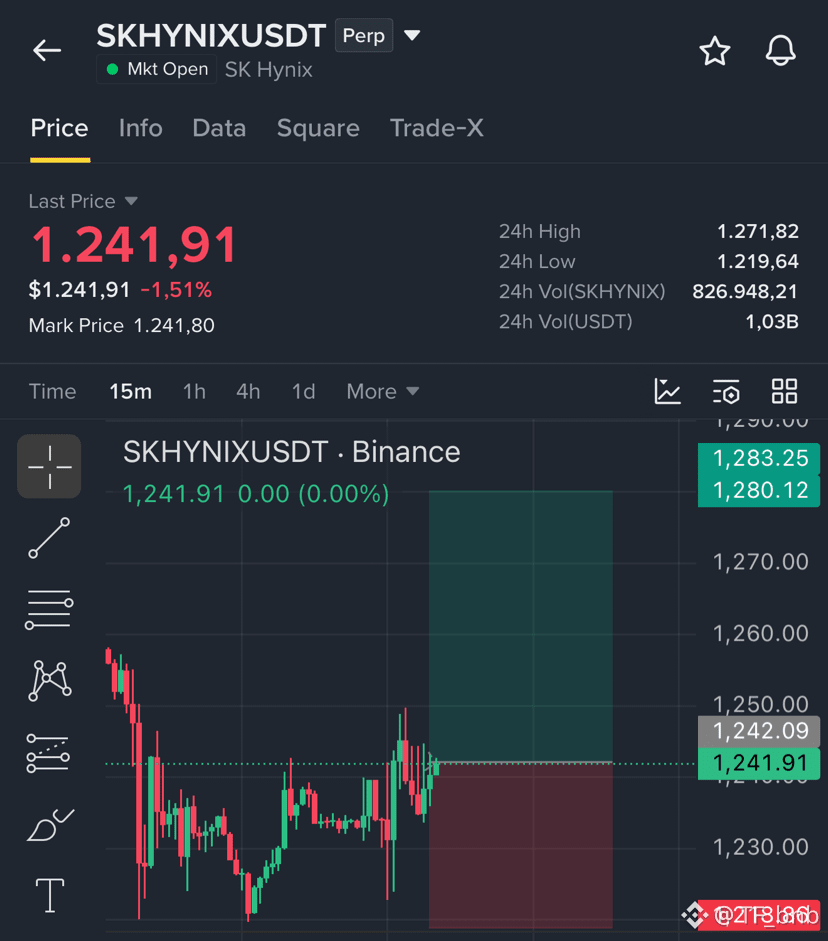Tap the -1,51% change percentage
This screenshot has height=941, width=828.
click(176, 290)
